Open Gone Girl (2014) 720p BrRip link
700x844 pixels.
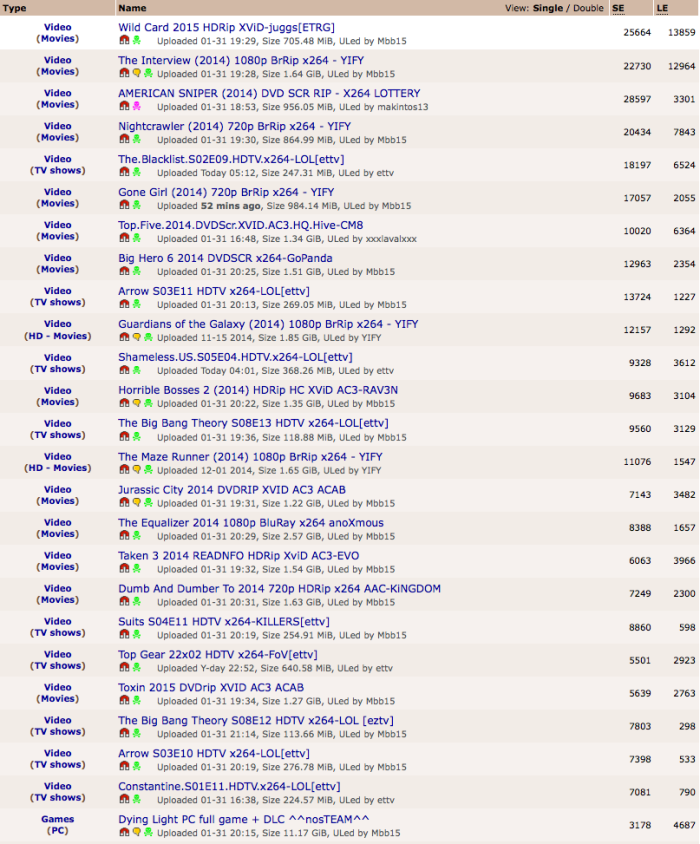pyautogui.click(x=226, y=192)
